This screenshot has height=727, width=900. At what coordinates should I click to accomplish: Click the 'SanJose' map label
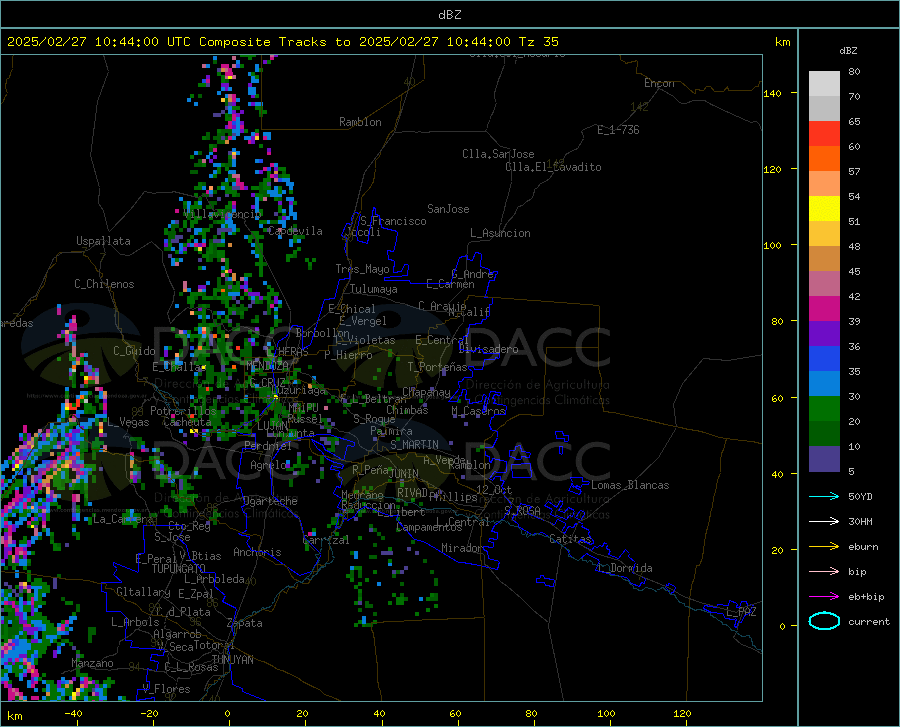pyautogui.click(x=448, y=209)
